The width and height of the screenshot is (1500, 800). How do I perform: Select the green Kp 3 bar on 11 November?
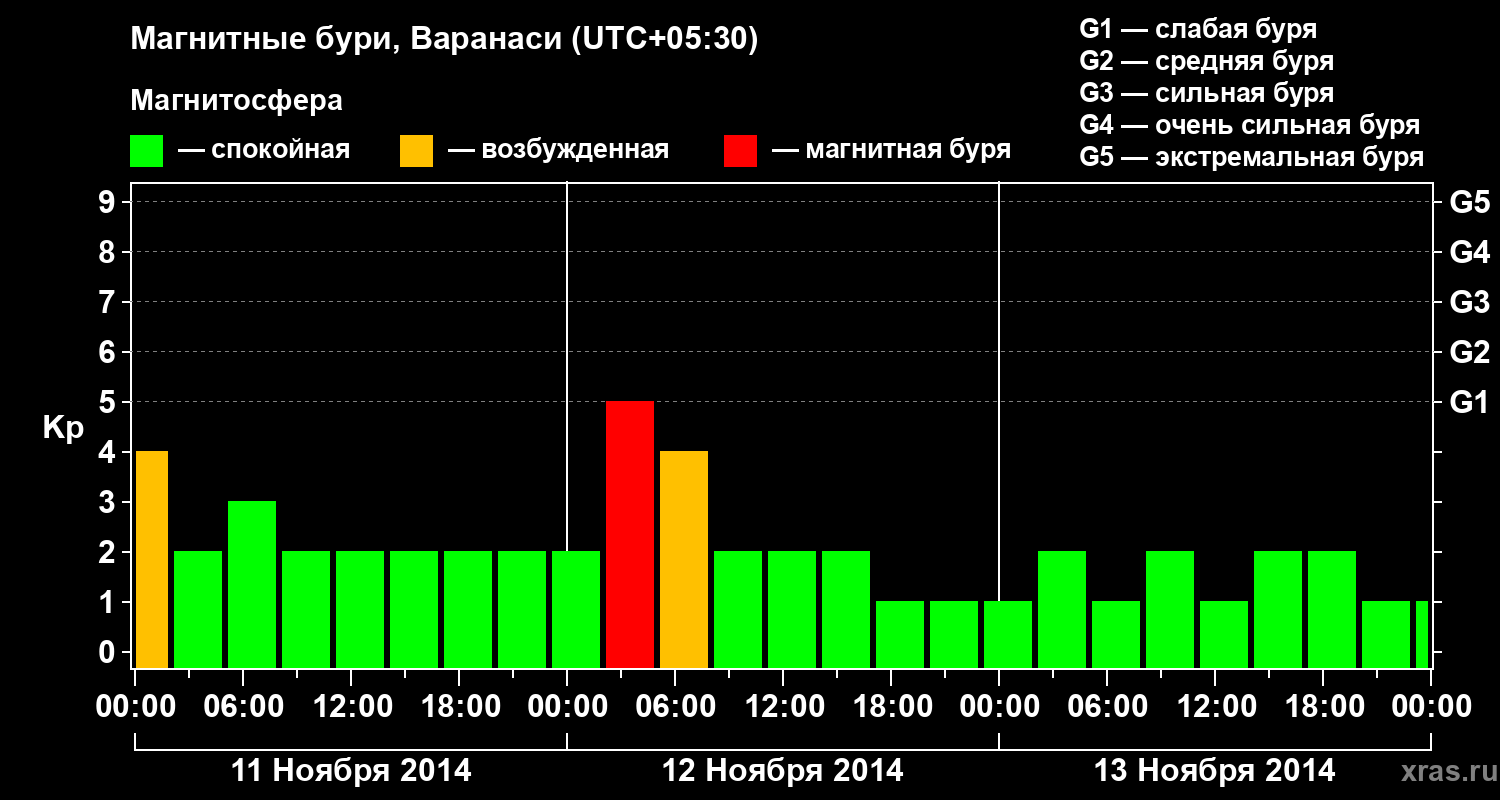pos(252,584)
